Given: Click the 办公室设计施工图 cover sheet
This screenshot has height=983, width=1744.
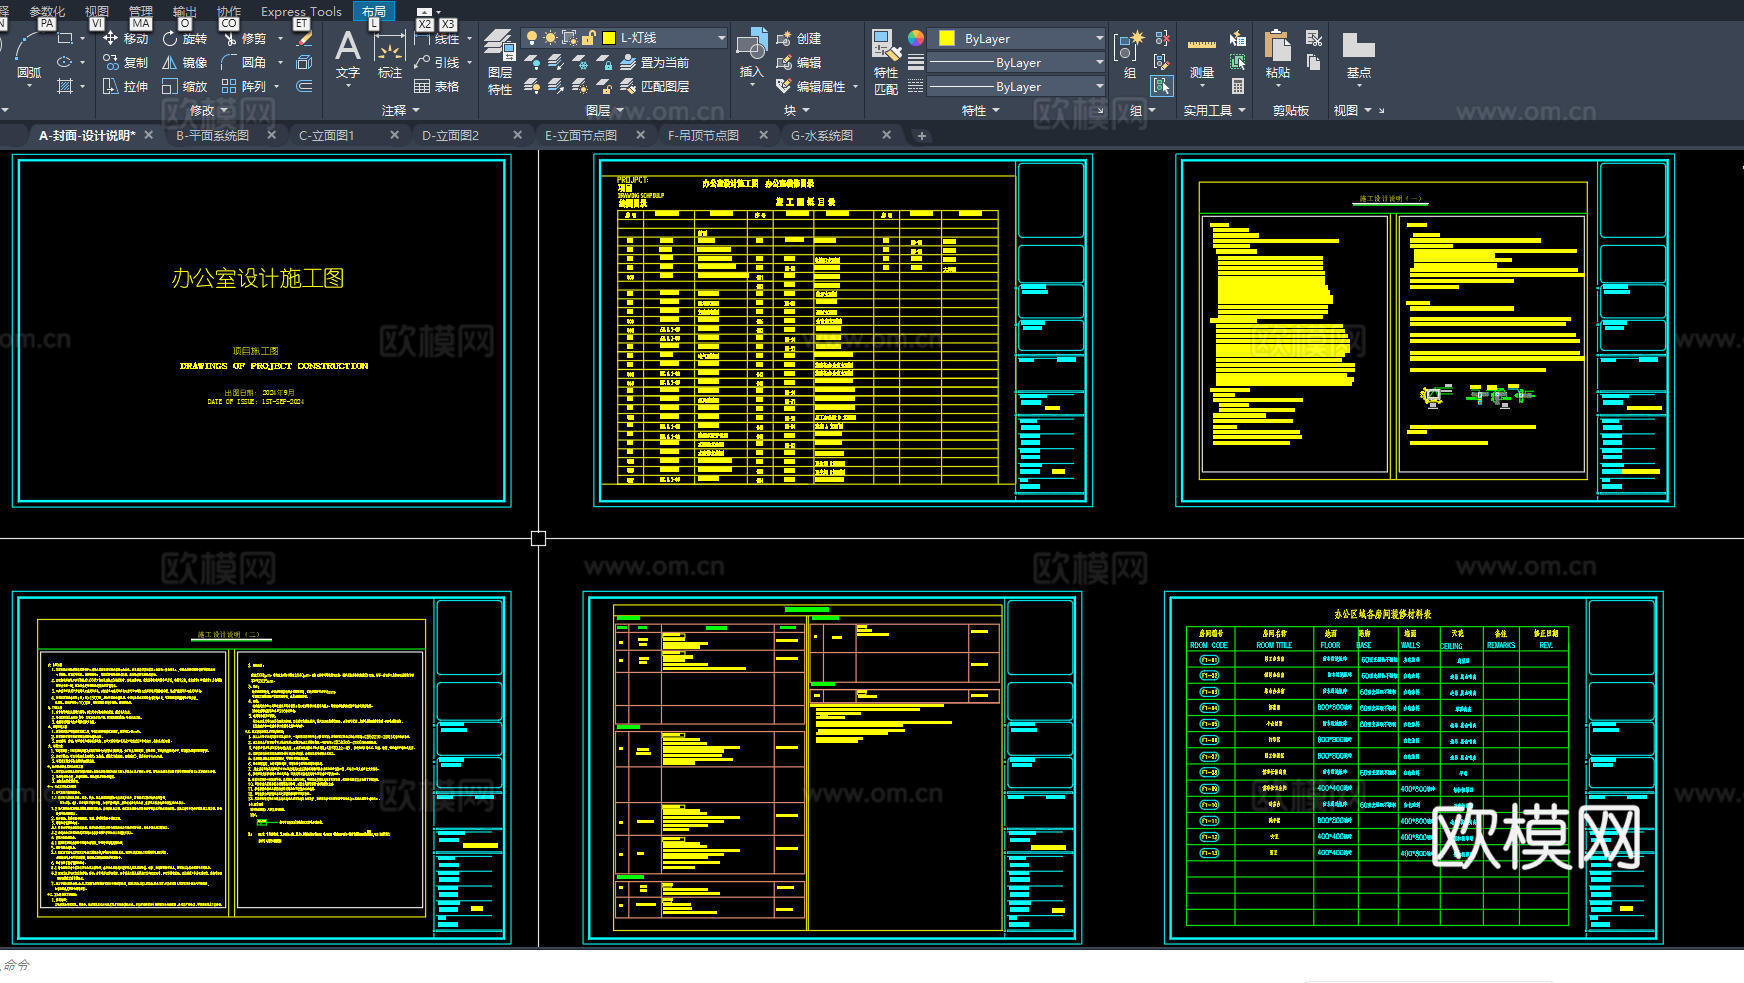Looking at the screenshot, I should (261, 329).
